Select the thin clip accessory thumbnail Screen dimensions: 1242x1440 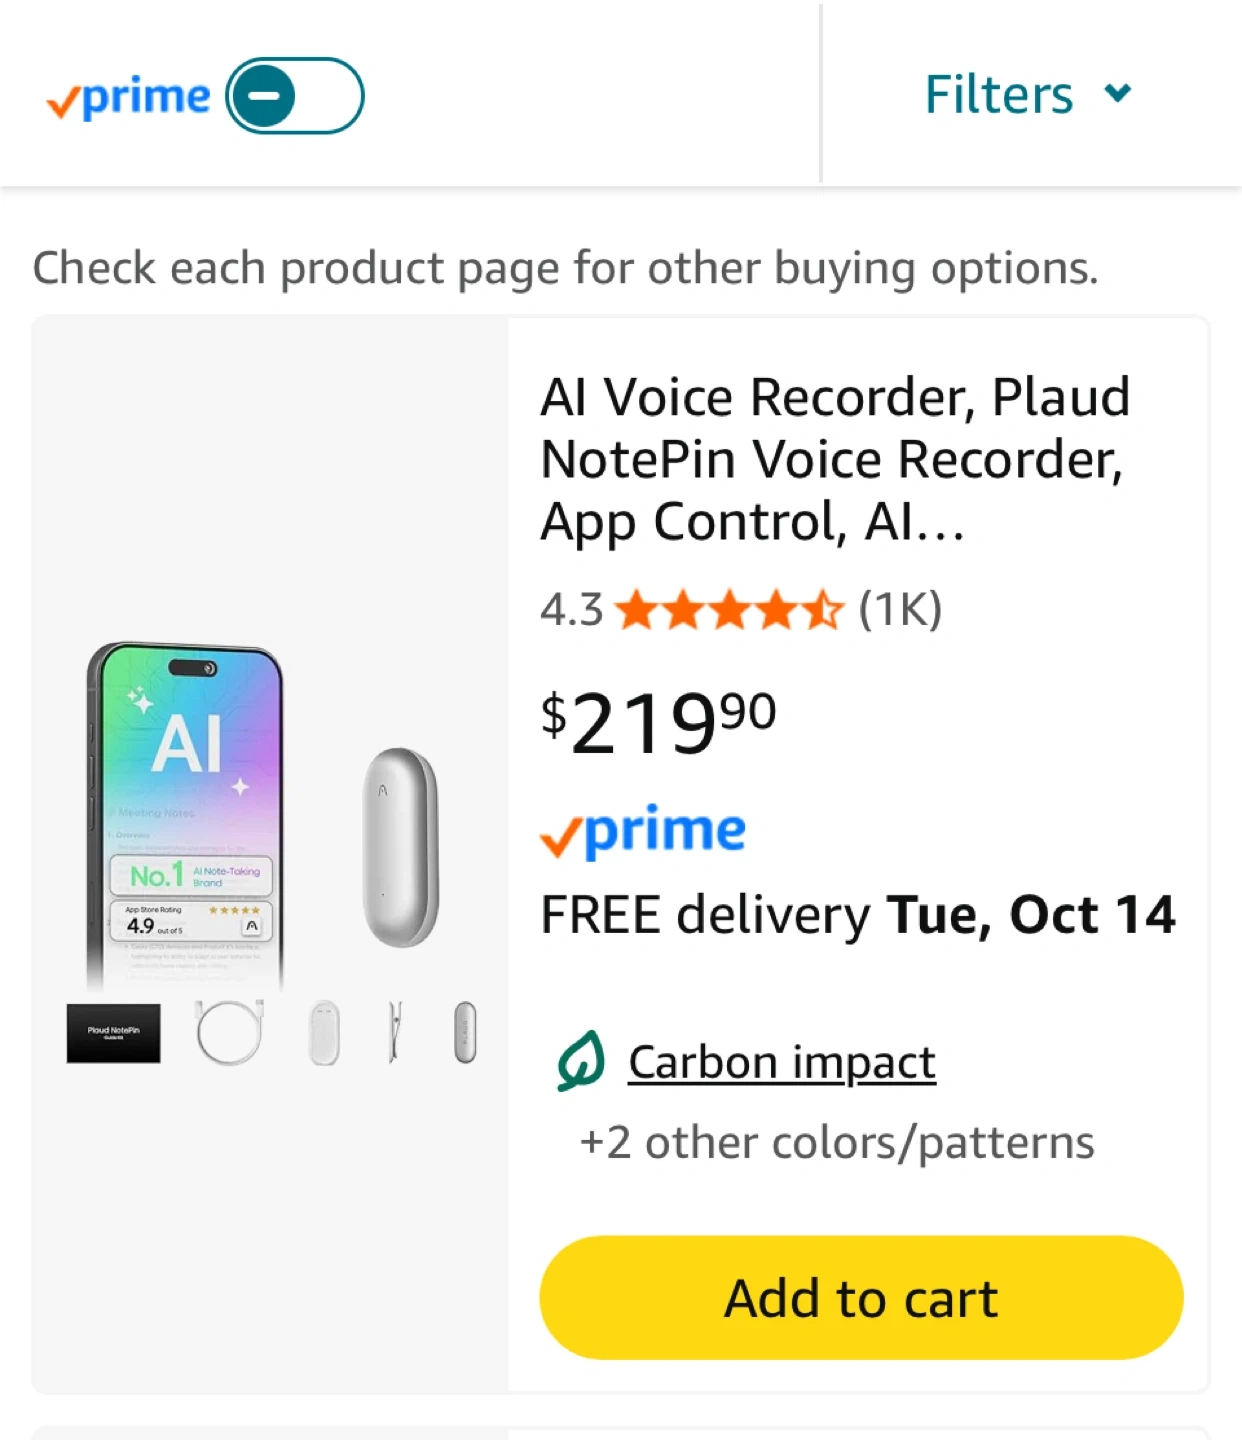pyautogui.click(x=395, y=1032)
